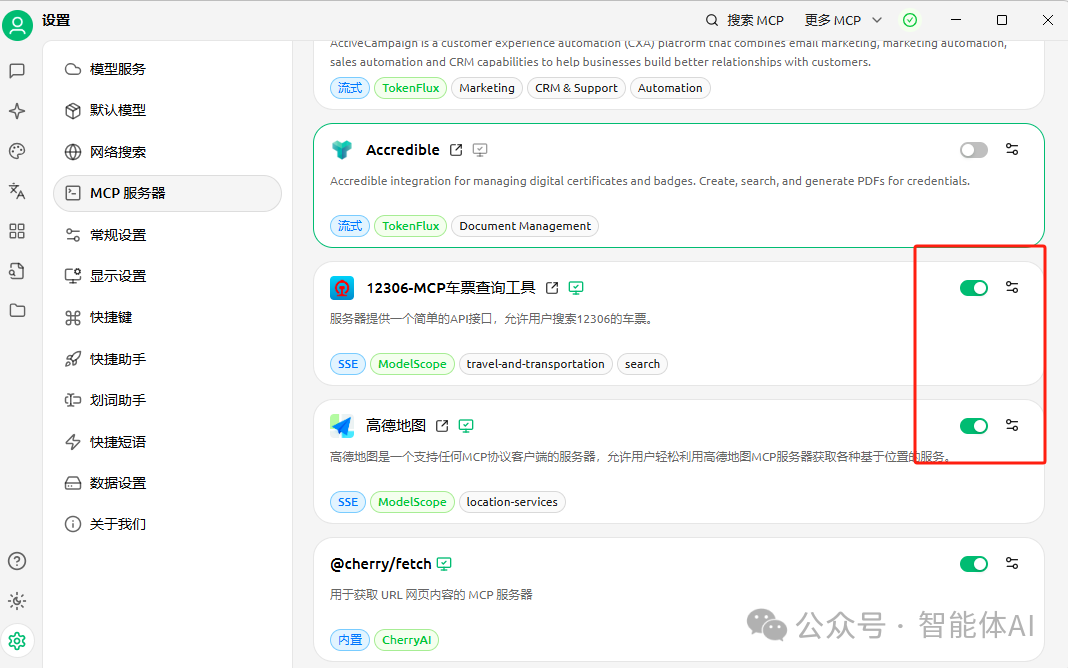Viewport: 1068px width, 668px height.
Task: Select 显示设置 settings item
Action: pyautogui.click(x=168, y=276)
